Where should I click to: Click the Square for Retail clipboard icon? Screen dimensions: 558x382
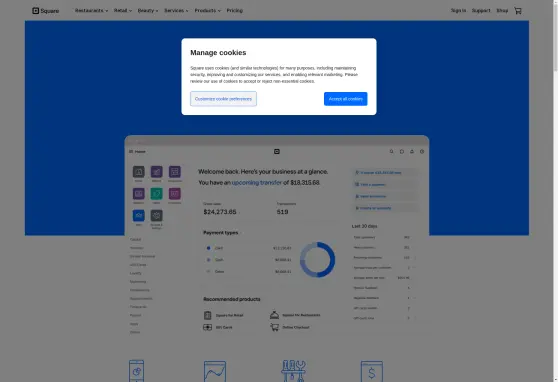pyautogui.click(x=207, y=315)
